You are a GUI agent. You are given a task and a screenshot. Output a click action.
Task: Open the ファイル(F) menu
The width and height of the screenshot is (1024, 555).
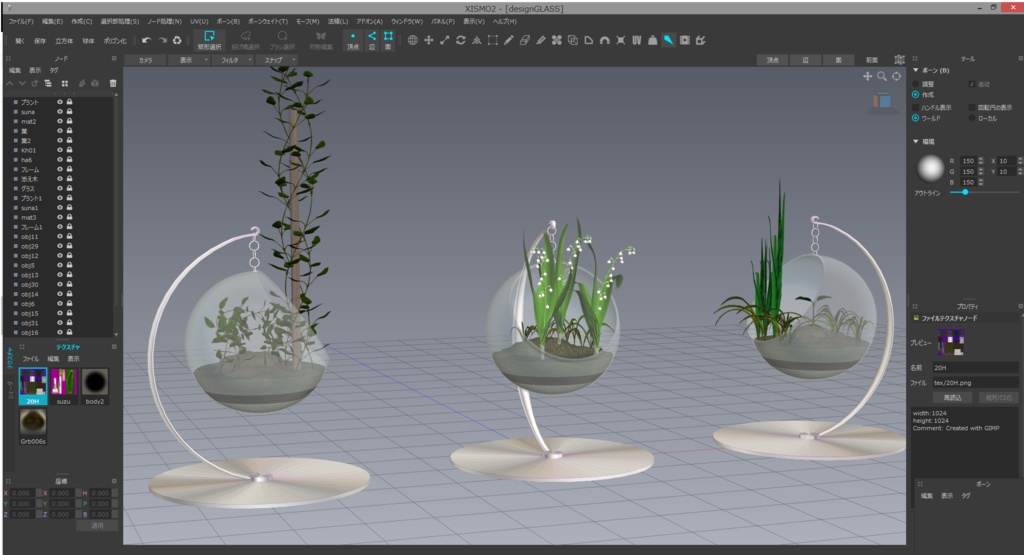[x=21, y=20]
